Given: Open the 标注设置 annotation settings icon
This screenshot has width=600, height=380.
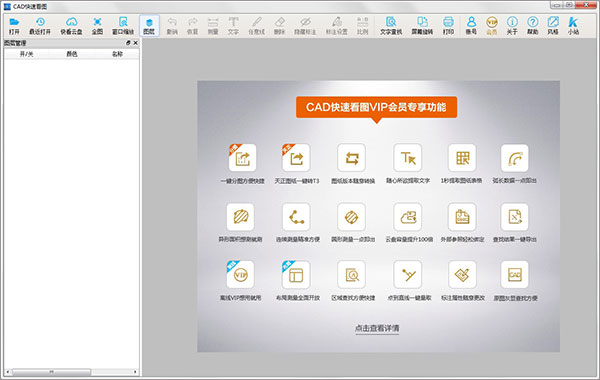Looking at the screenshot, I should click(x=337, y=26).
